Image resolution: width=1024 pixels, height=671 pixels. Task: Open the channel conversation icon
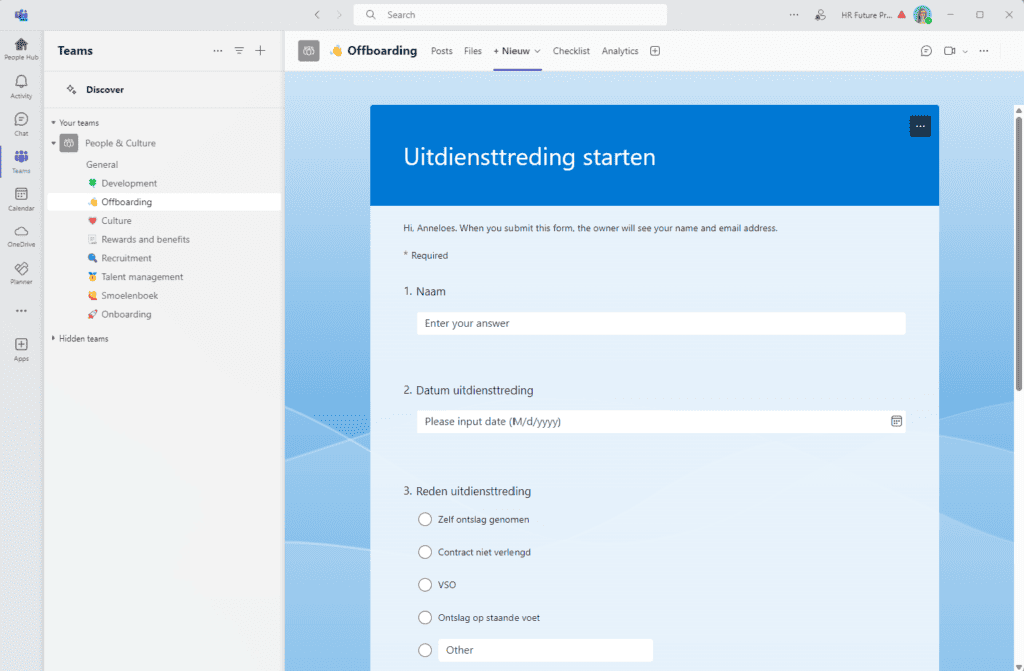(x=926, y=51)
